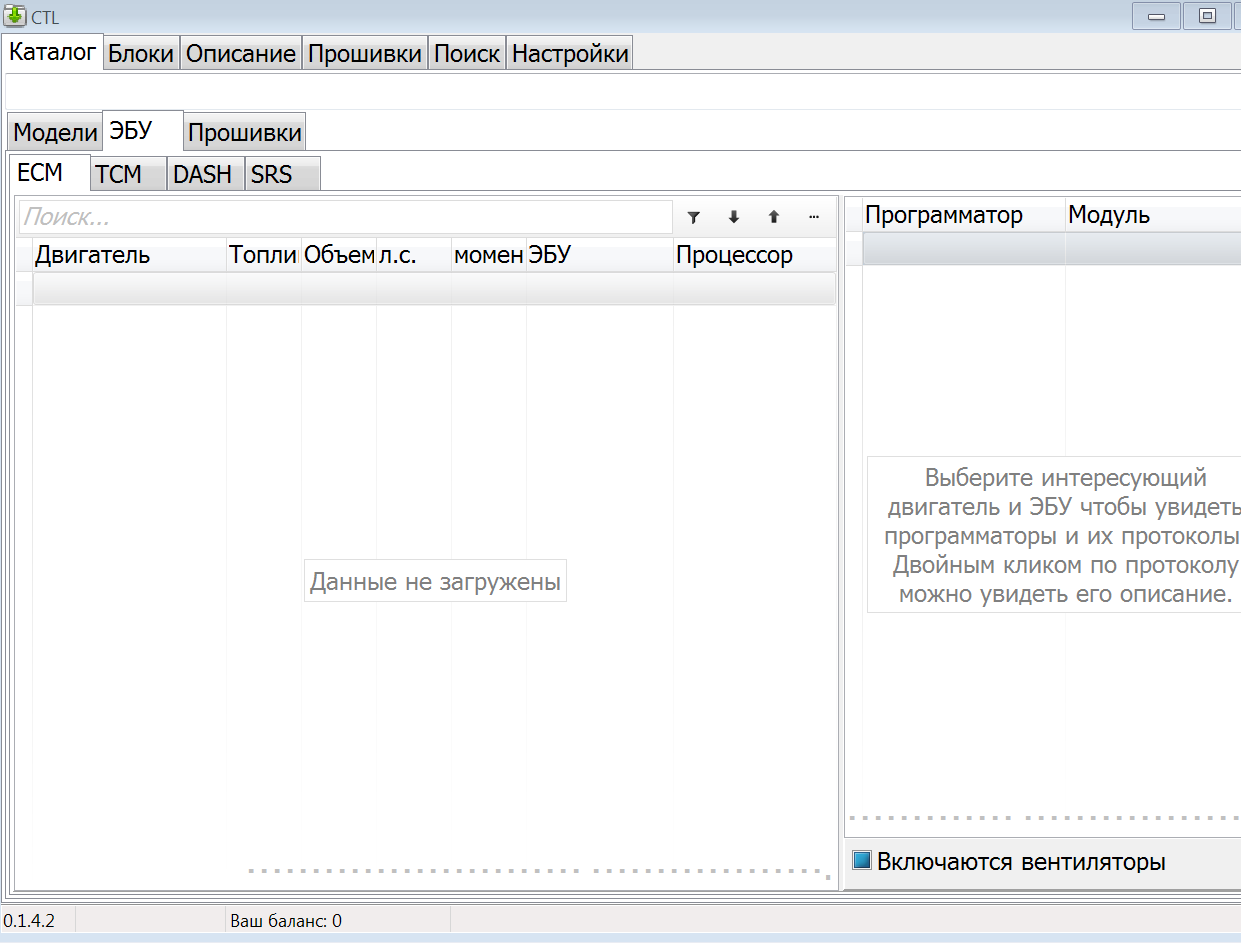
Task: Select the Модели sub-tab
Action: tap(55, 133)
